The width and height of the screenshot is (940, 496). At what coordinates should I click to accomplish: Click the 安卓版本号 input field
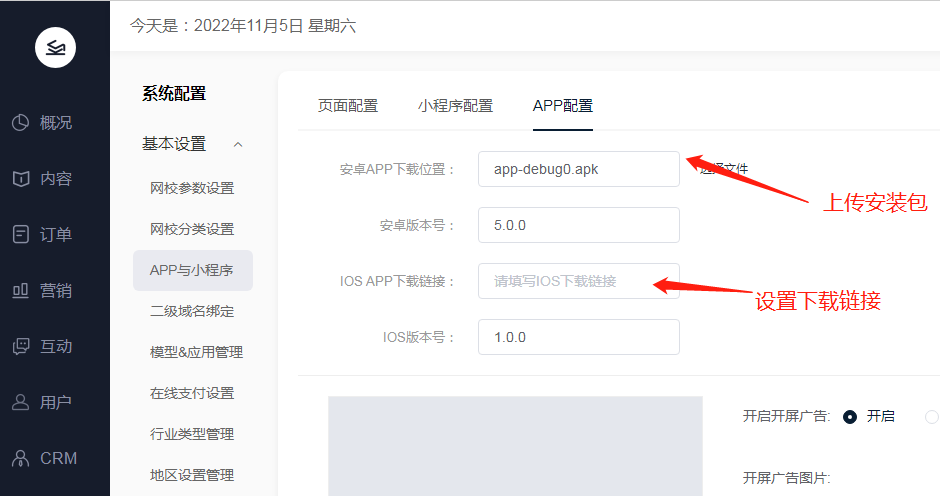coord(578,225)
